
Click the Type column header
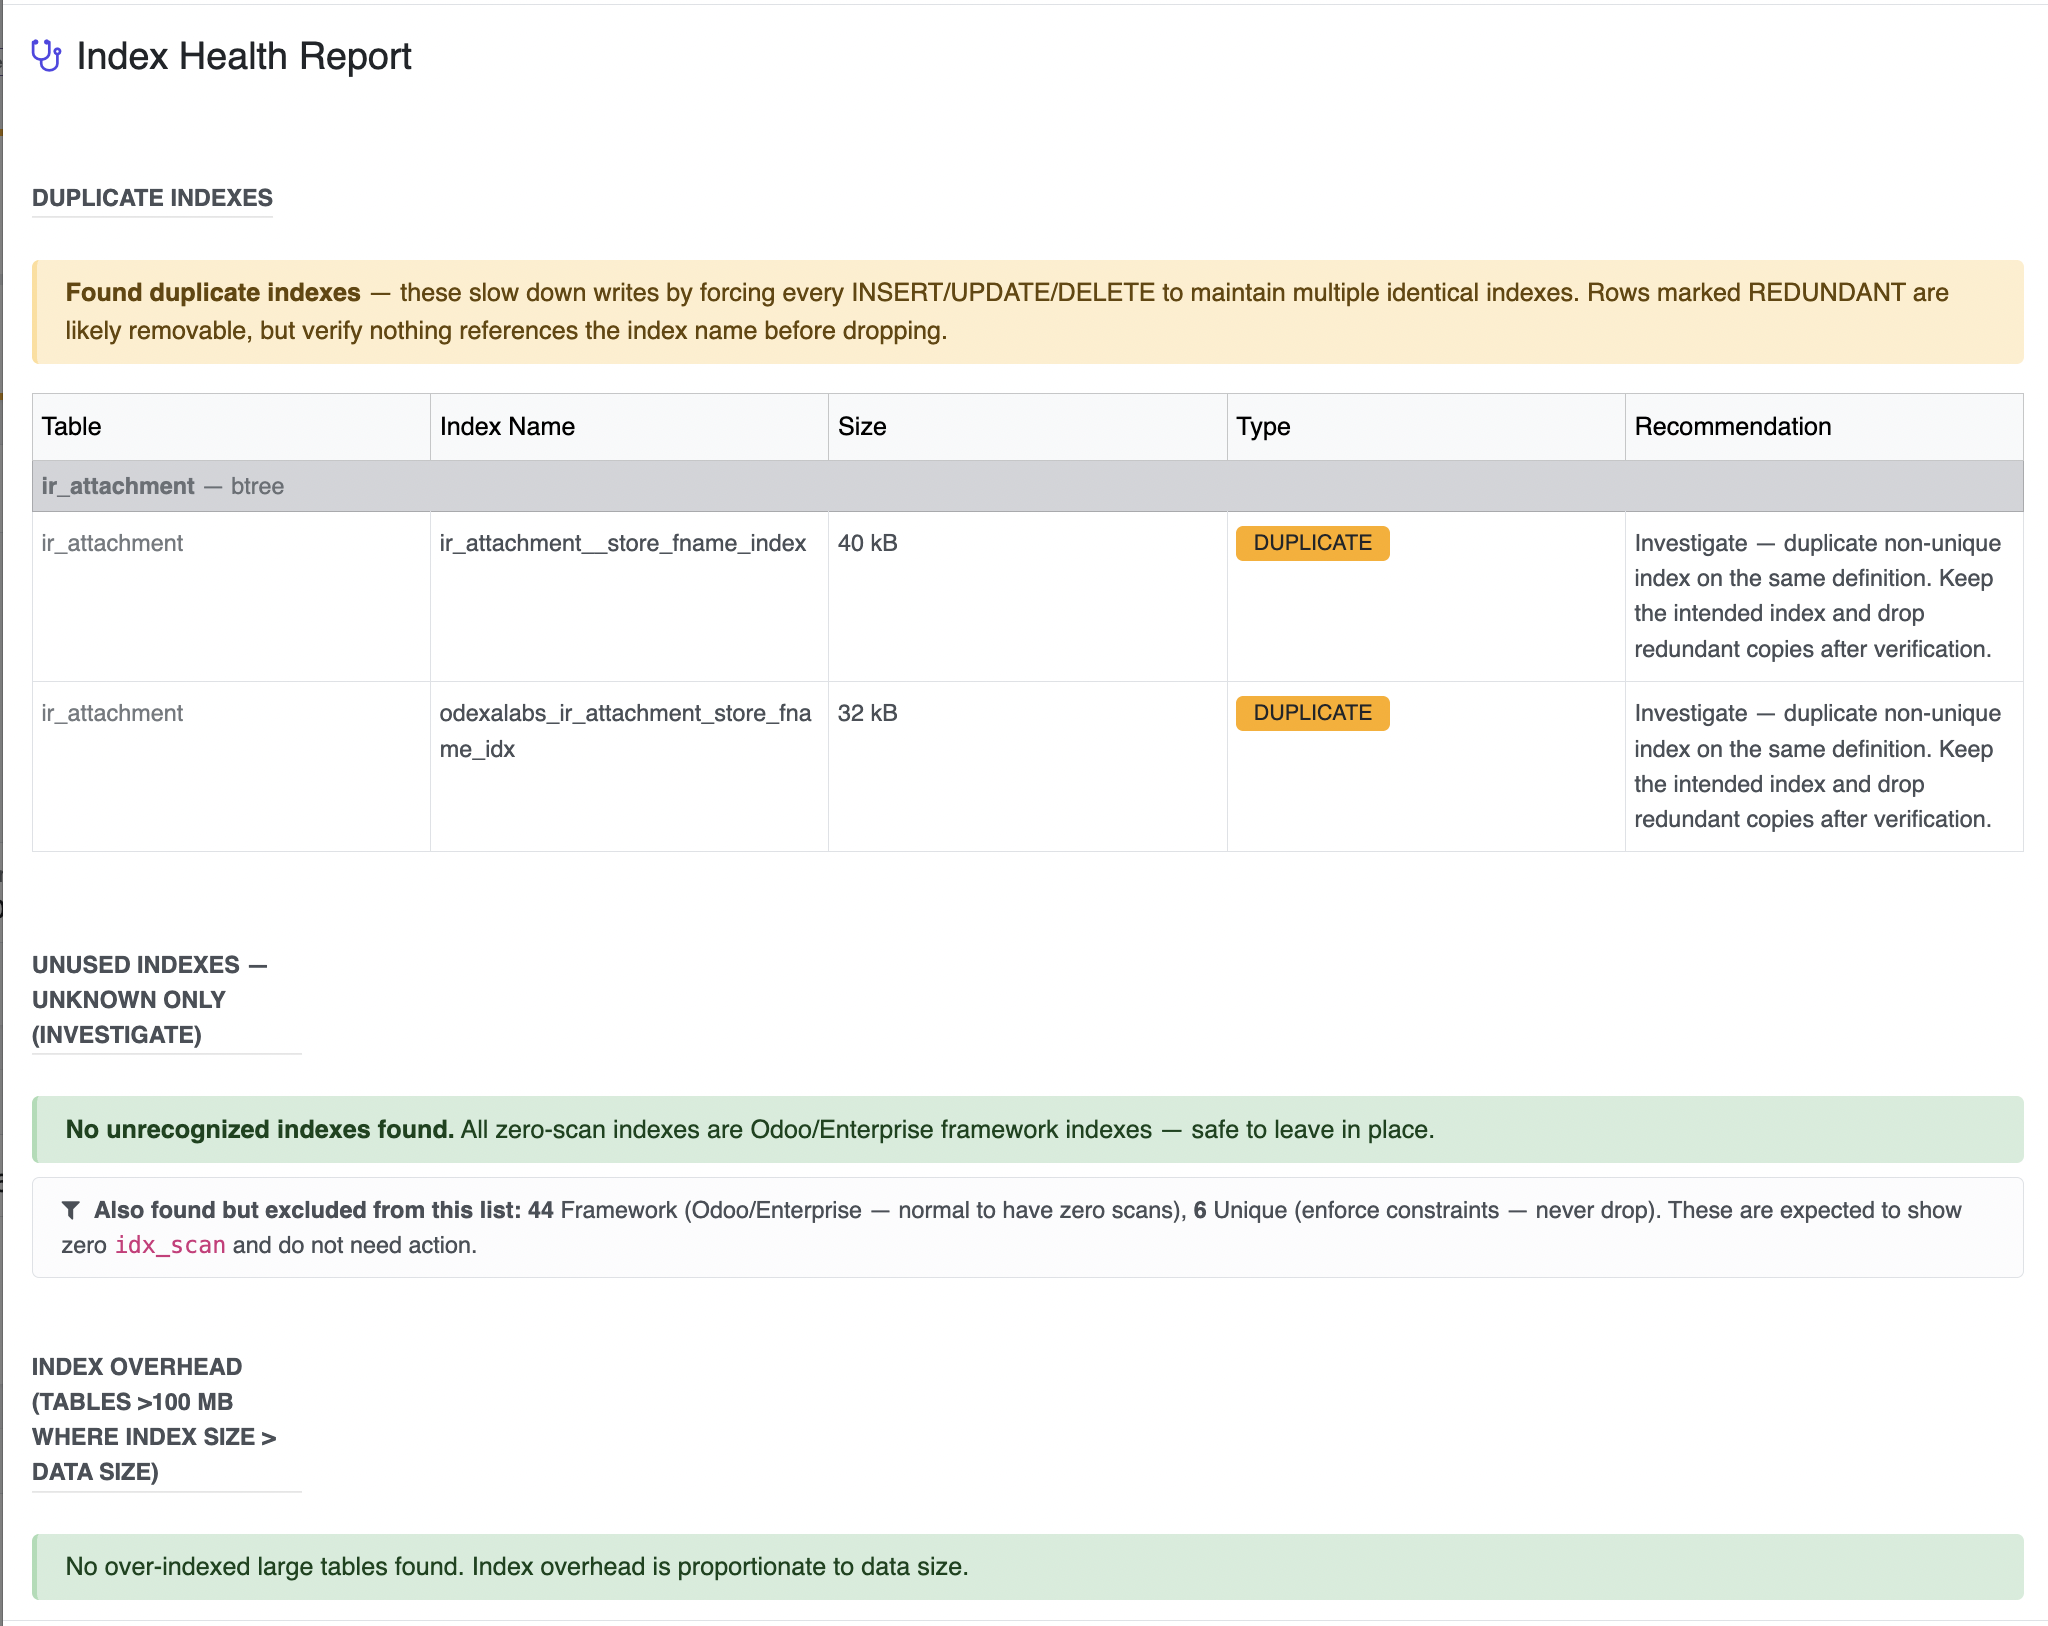[x=1426, y=427]
